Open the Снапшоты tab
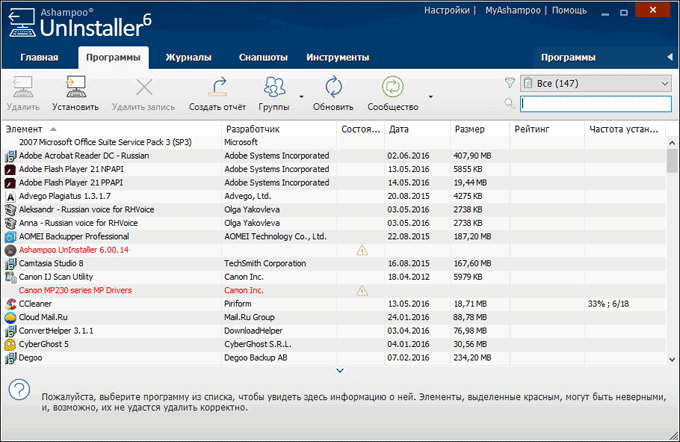This screenshot has height=442, width=680. (x=263, y=58)
